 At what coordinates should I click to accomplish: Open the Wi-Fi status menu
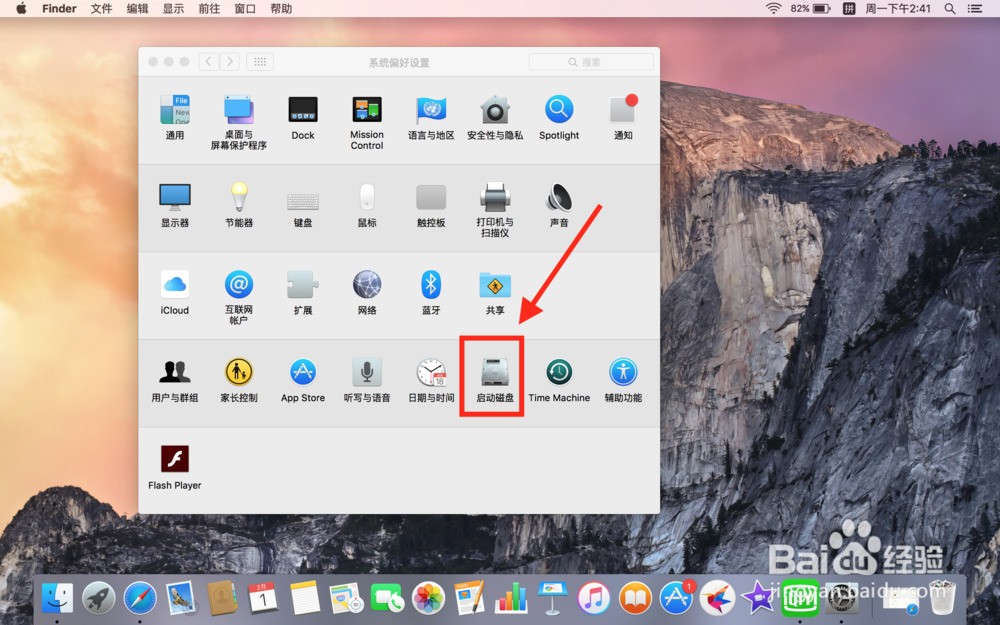tap(773, 9)
